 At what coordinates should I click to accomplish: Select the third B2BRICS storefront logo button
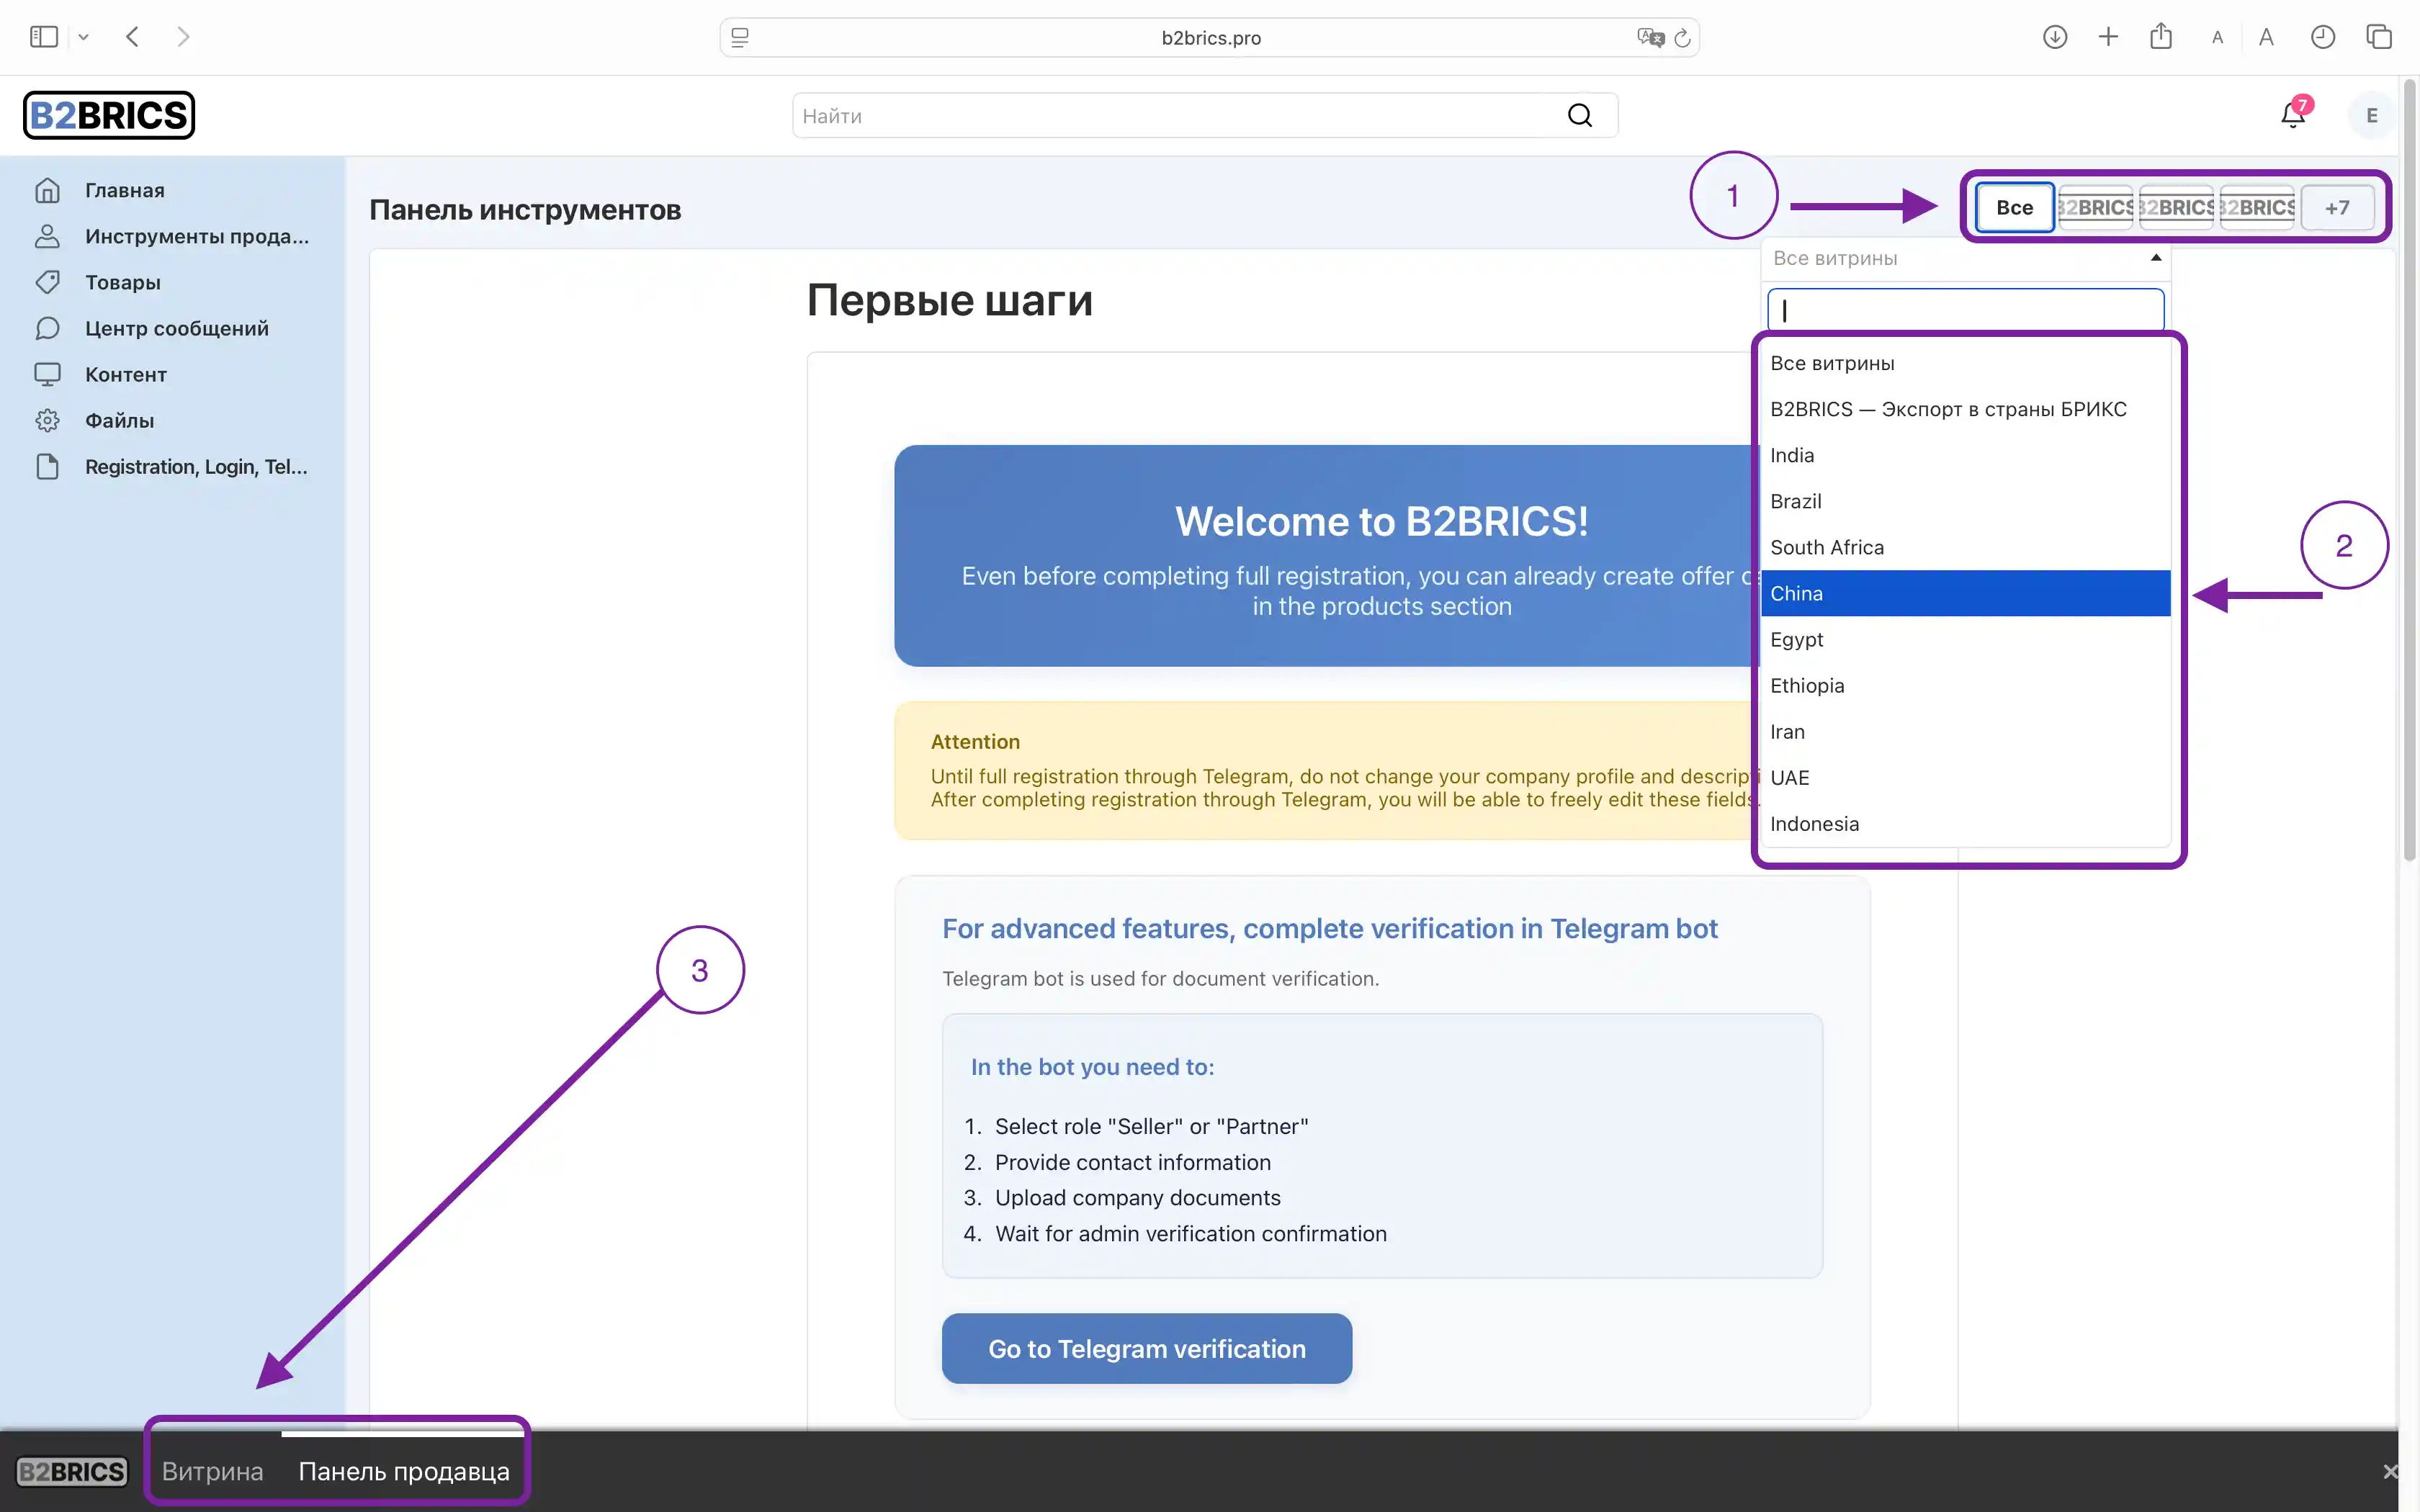pos(2257,207)
